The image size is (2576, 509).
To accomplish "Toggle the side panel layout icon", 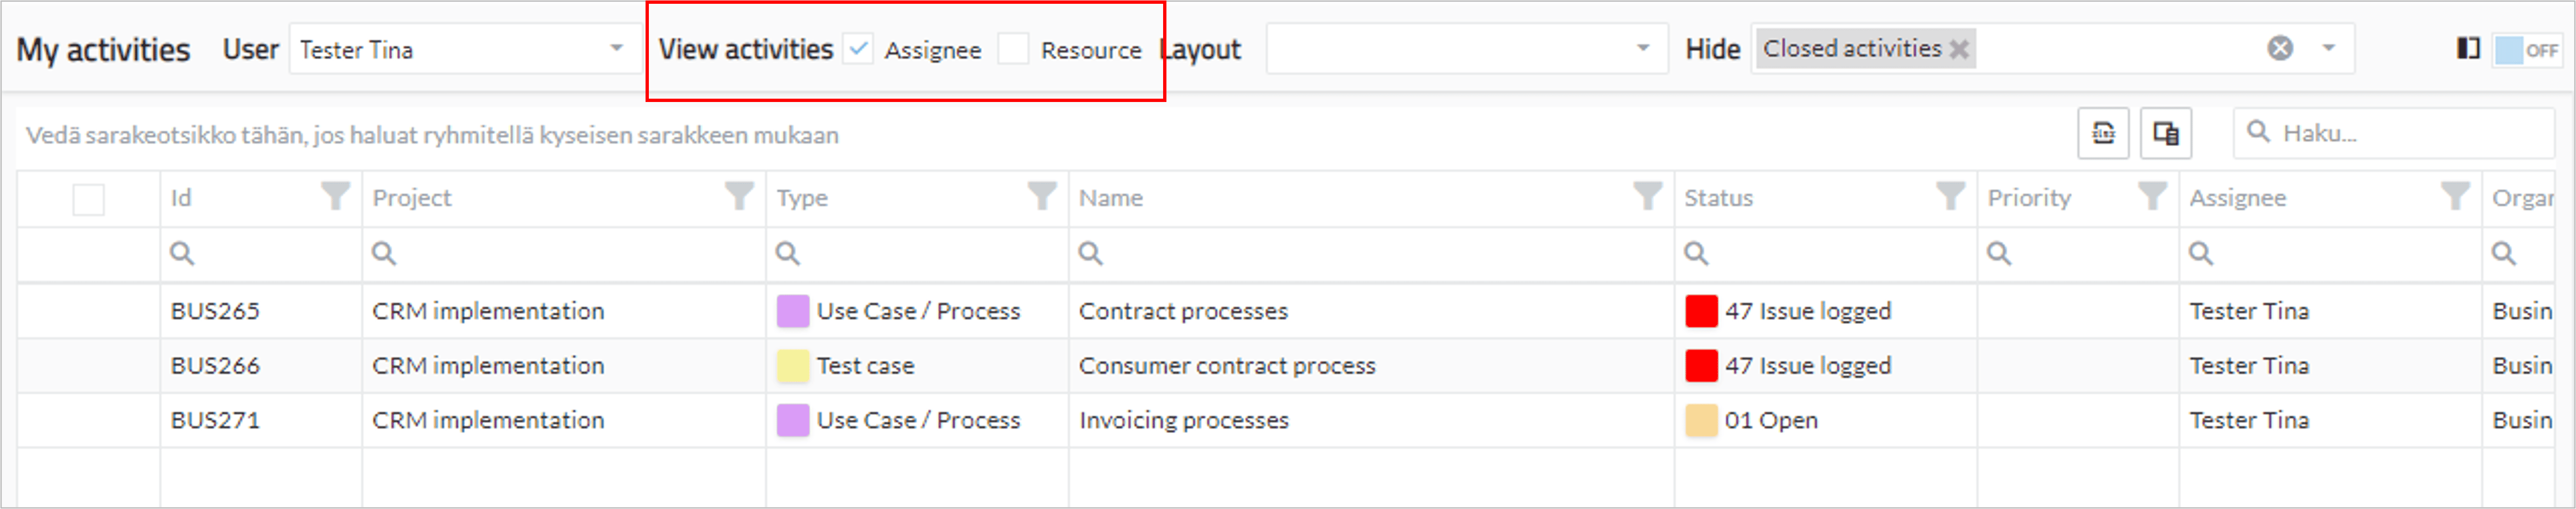I will click(2468, 48).
